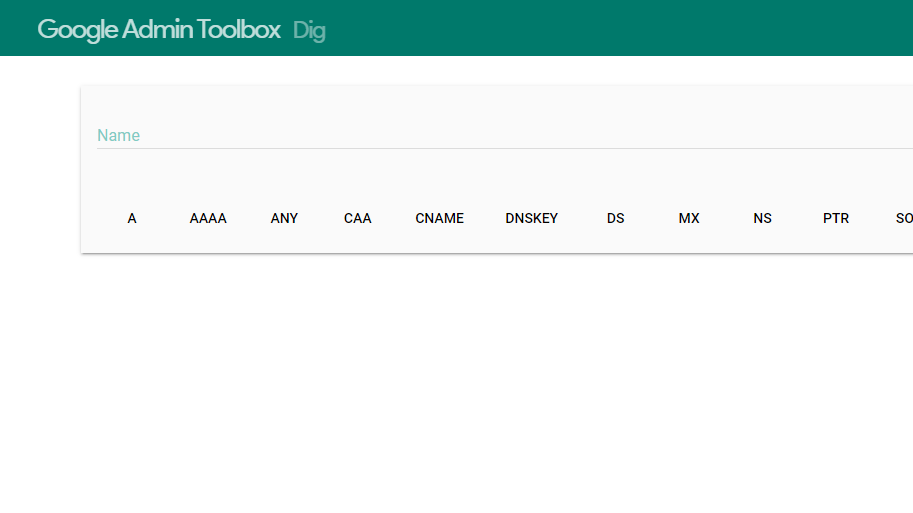
Task: Choose the ANY record type
Action: pyautogui.click(x=284, y=218)
